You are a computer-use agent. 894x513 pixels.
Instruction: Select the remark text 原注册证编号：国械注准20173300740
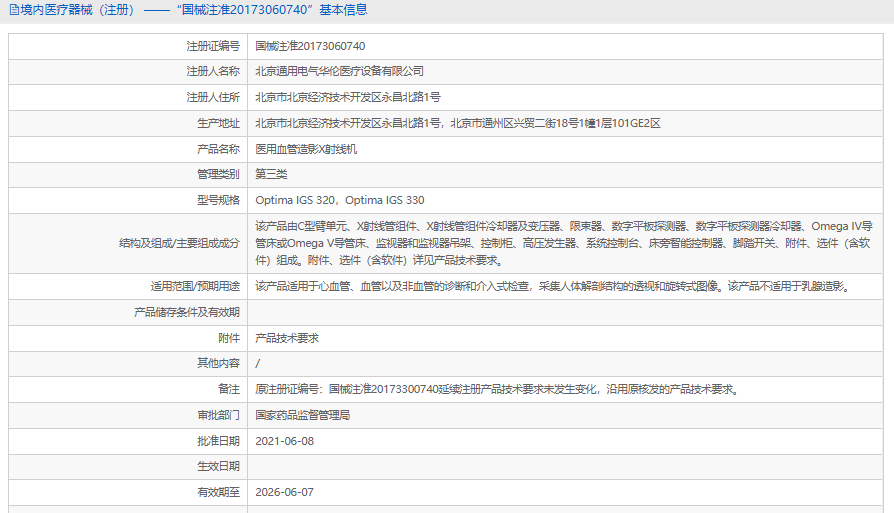click(x=498, y=389)
